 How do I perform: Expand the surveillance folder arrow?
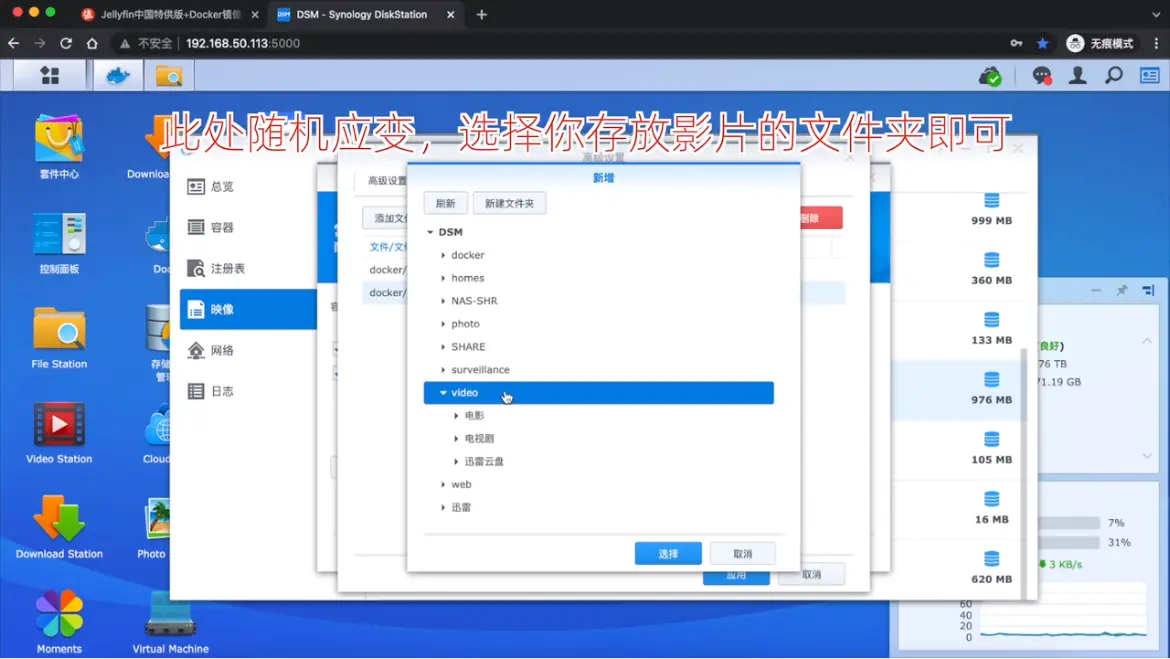pos(443,370)
